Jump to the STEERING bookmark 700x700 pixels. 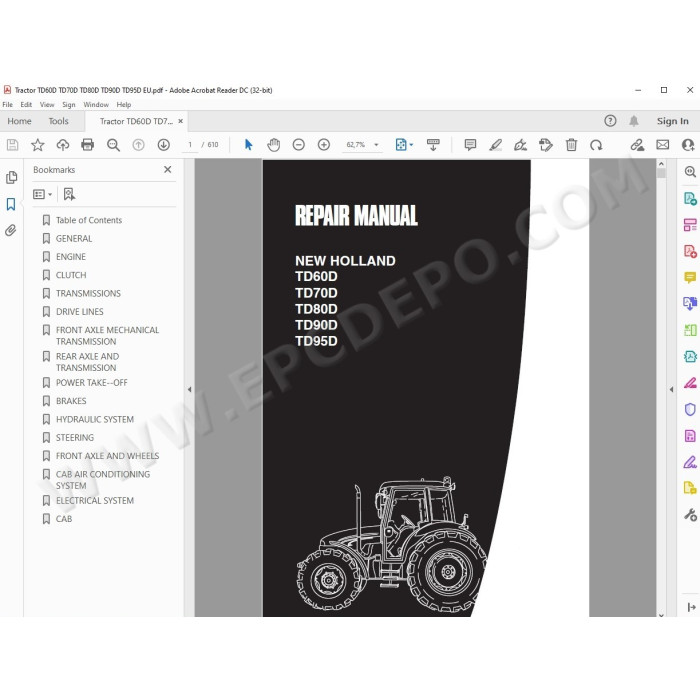point(75,438)
